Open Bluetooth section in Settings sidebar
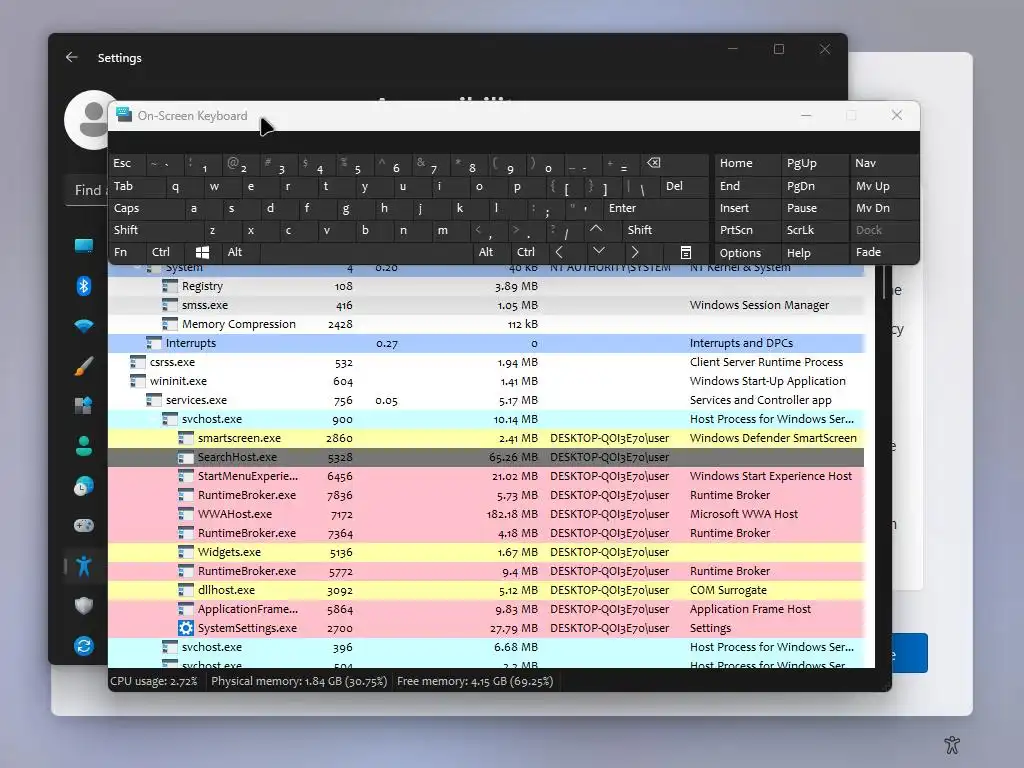This screenshot has height=768, width=1024. (x=84, y=286)
